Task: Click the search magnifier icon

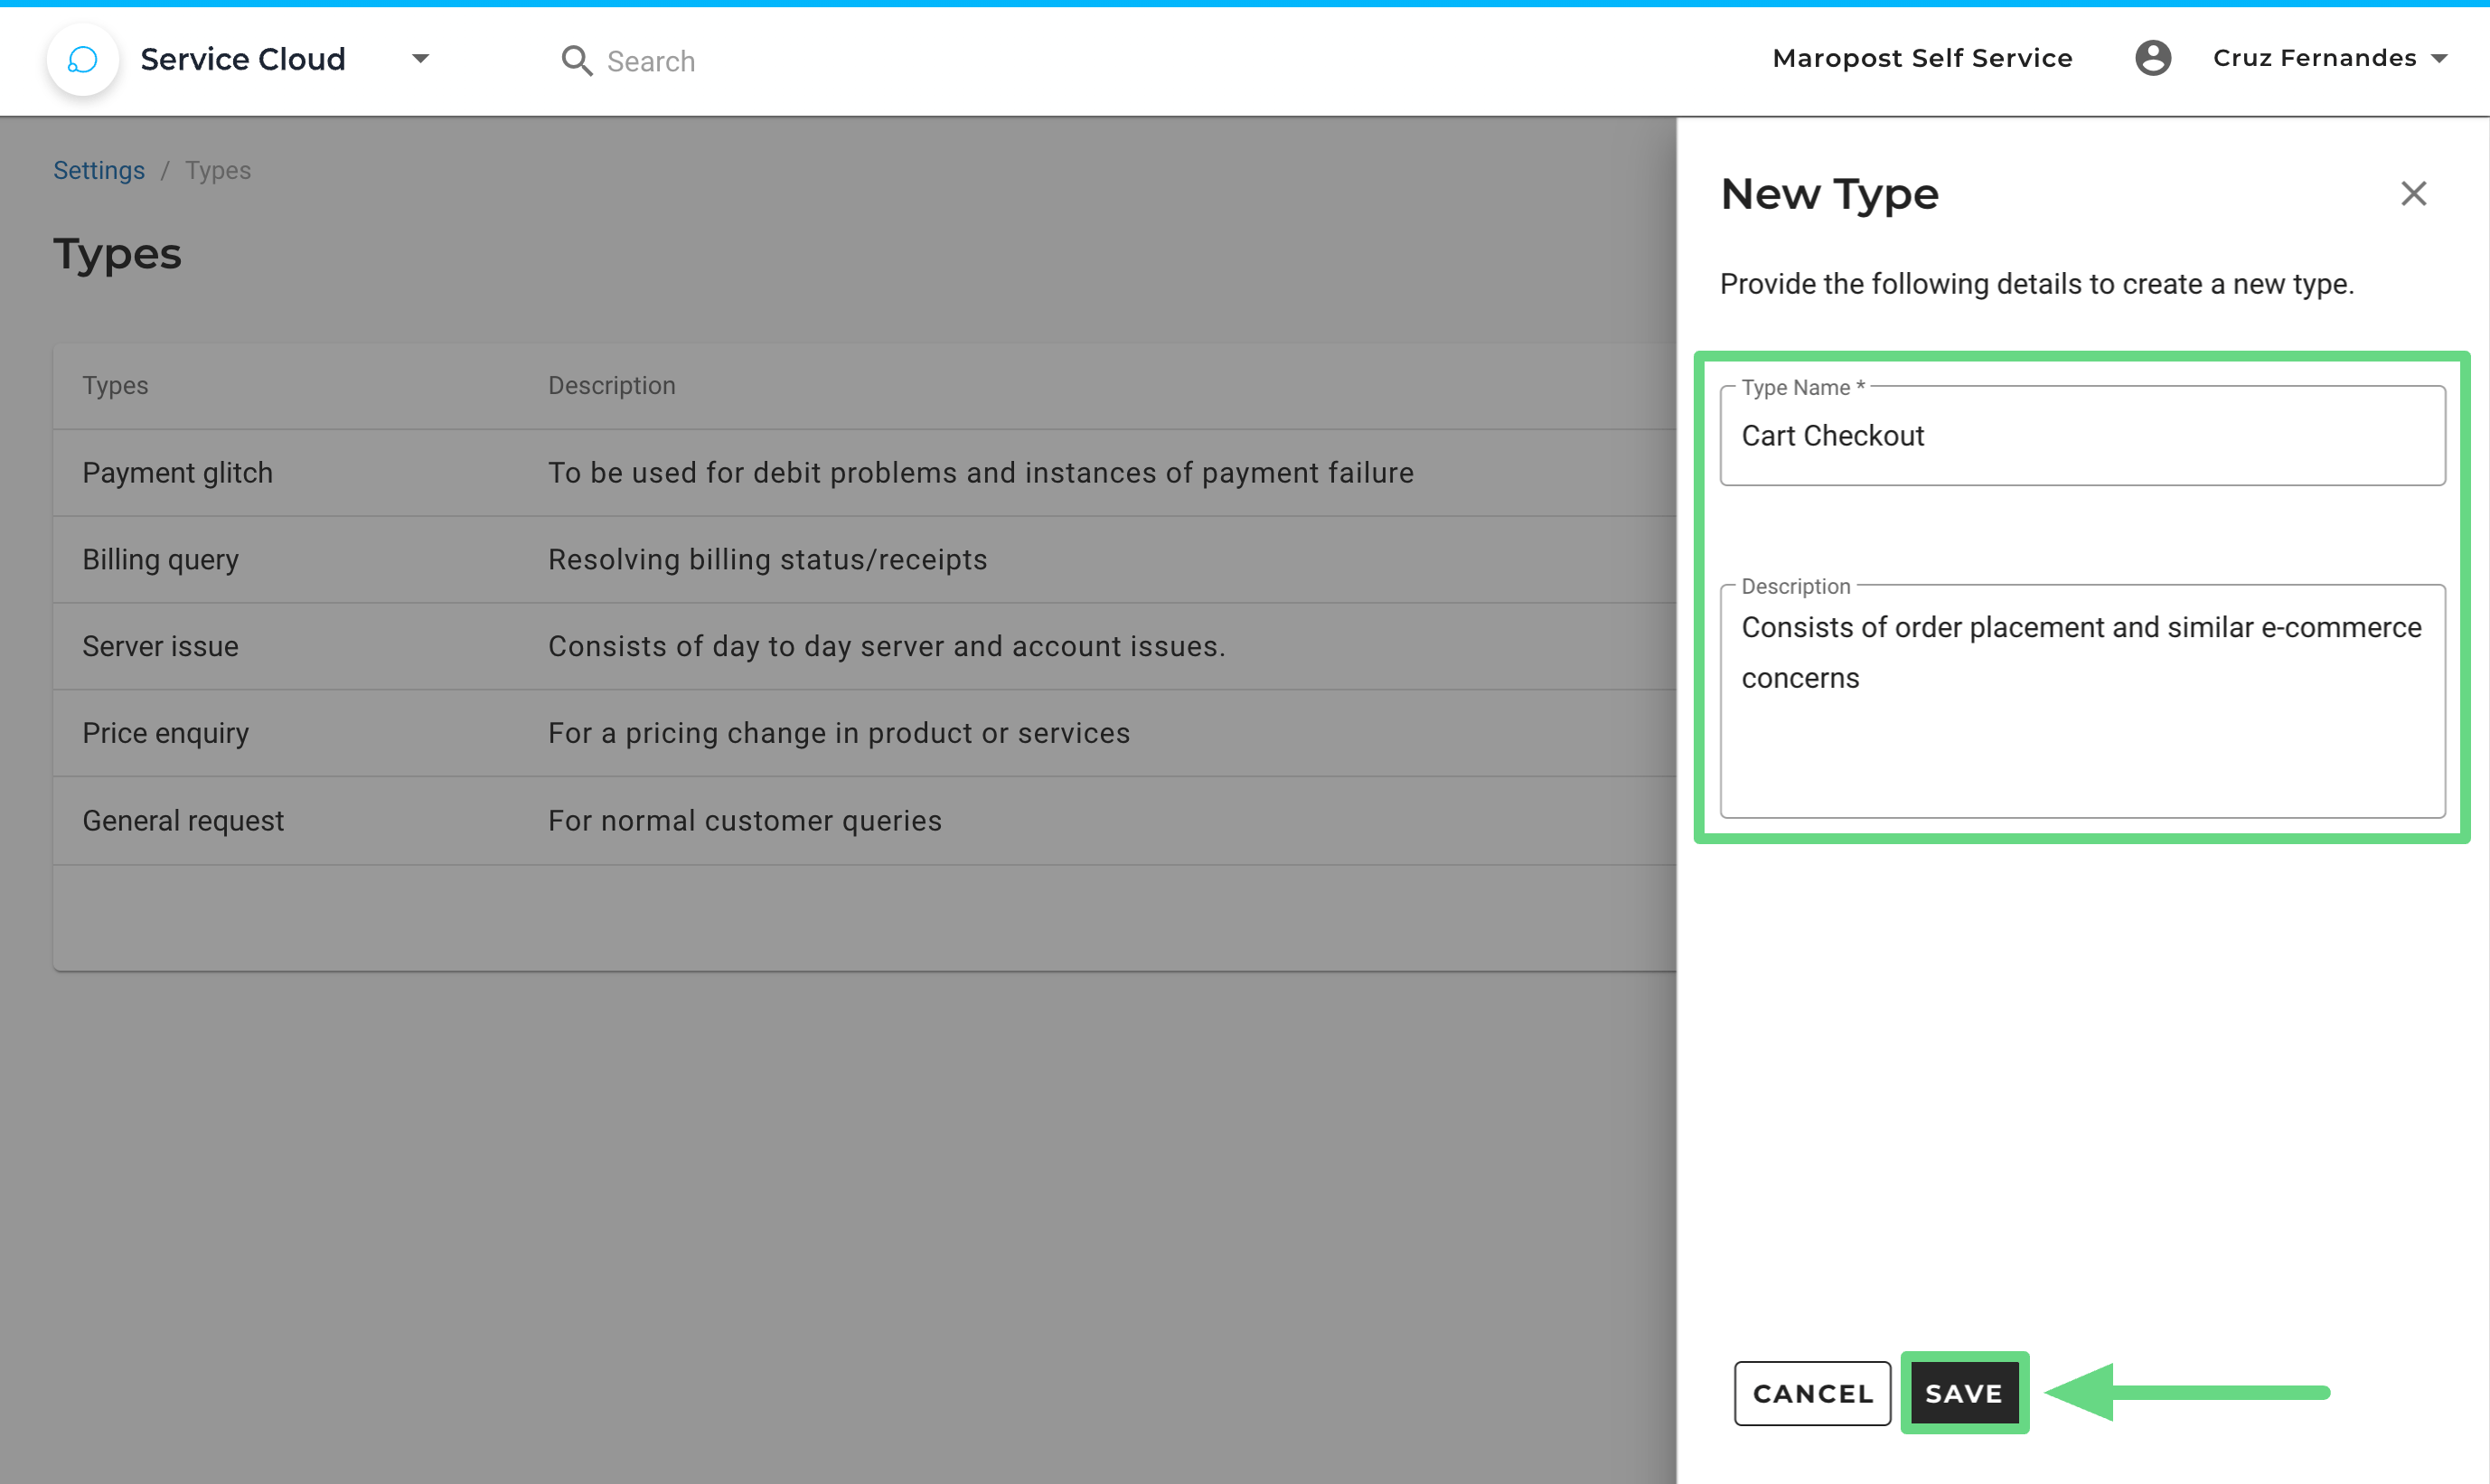Action: (x=576, y=61)
